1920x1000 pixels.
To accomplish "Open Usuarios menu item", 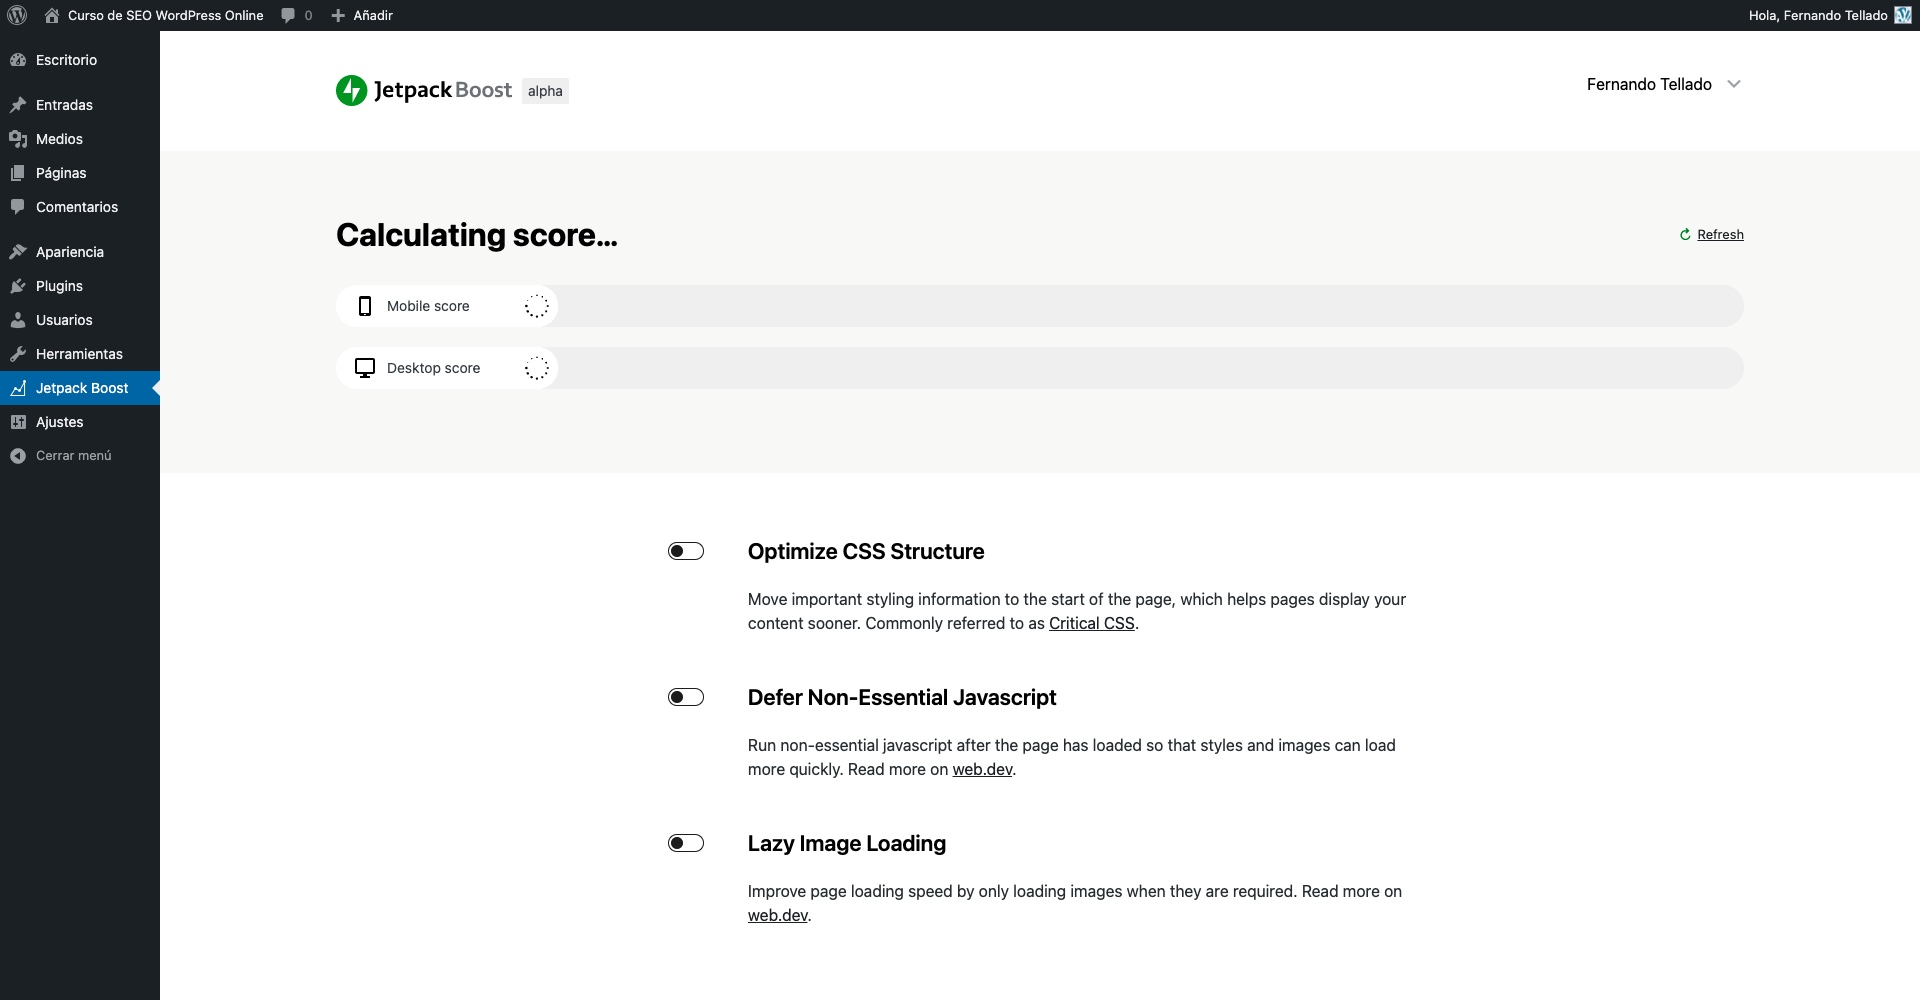I will (80, 320).
